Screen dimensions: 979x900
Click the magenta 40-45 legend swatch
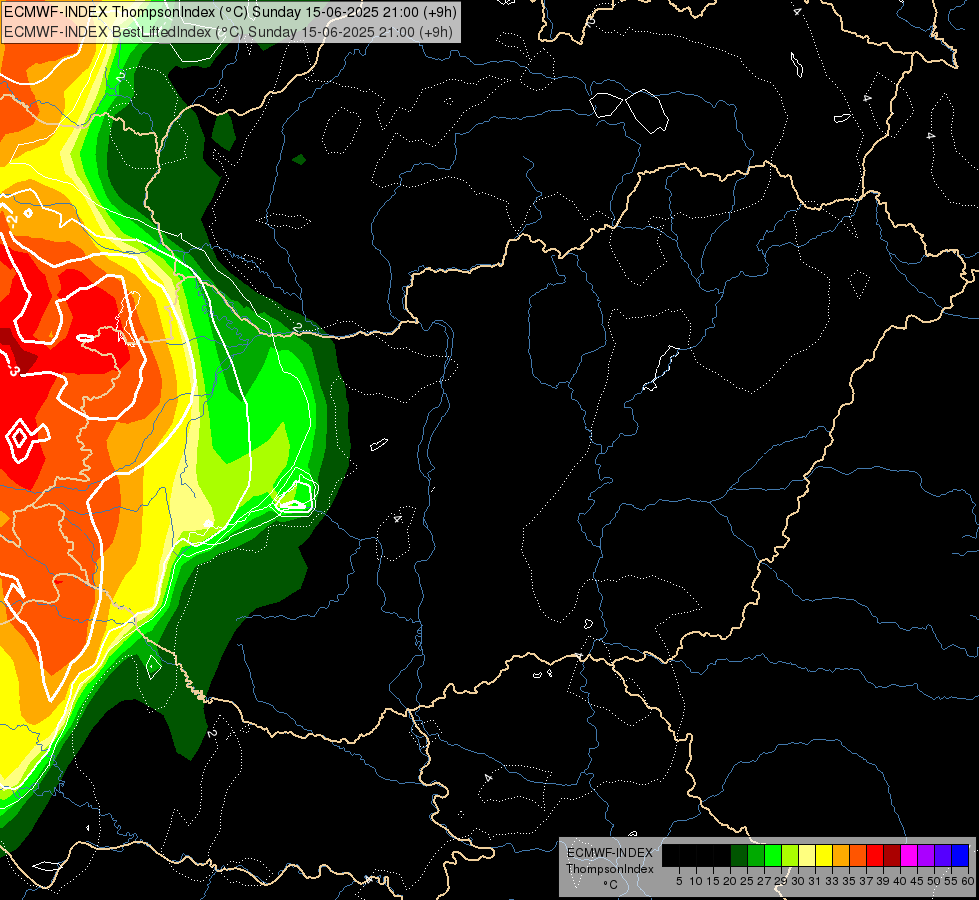tap(909, 855)
